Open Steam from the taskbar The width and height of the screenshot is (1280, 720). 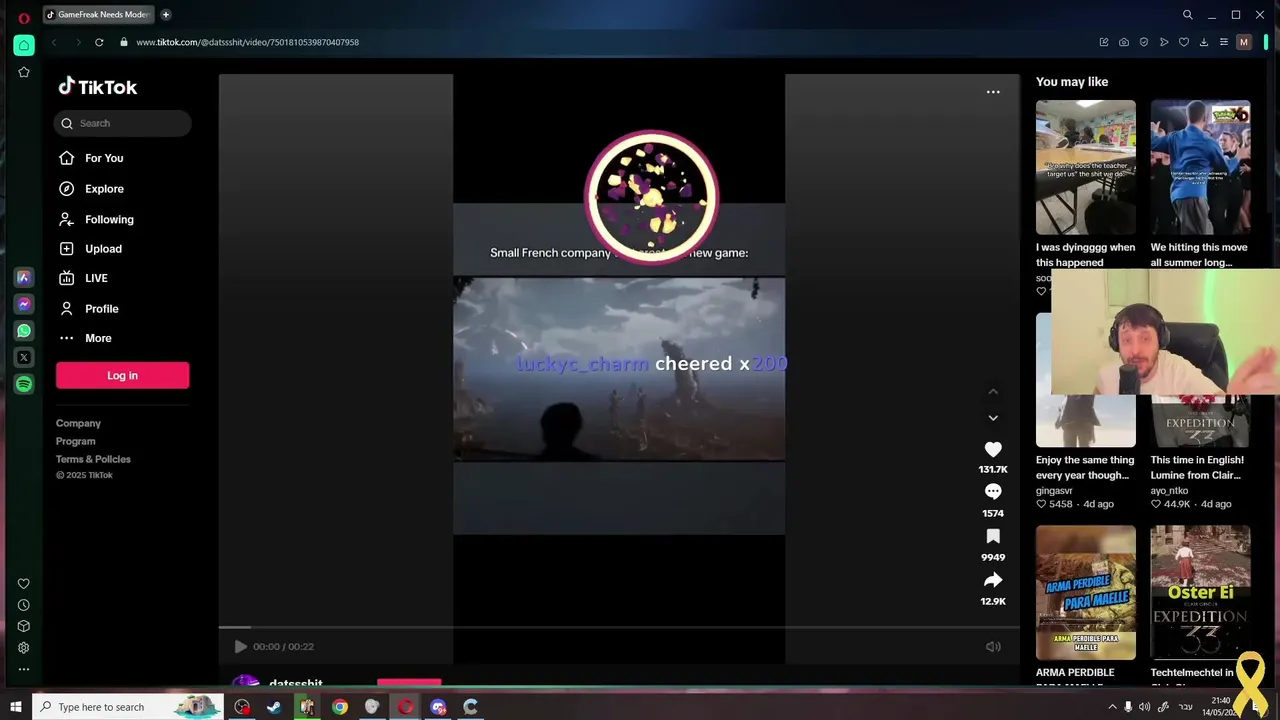(x=274, y=707)
